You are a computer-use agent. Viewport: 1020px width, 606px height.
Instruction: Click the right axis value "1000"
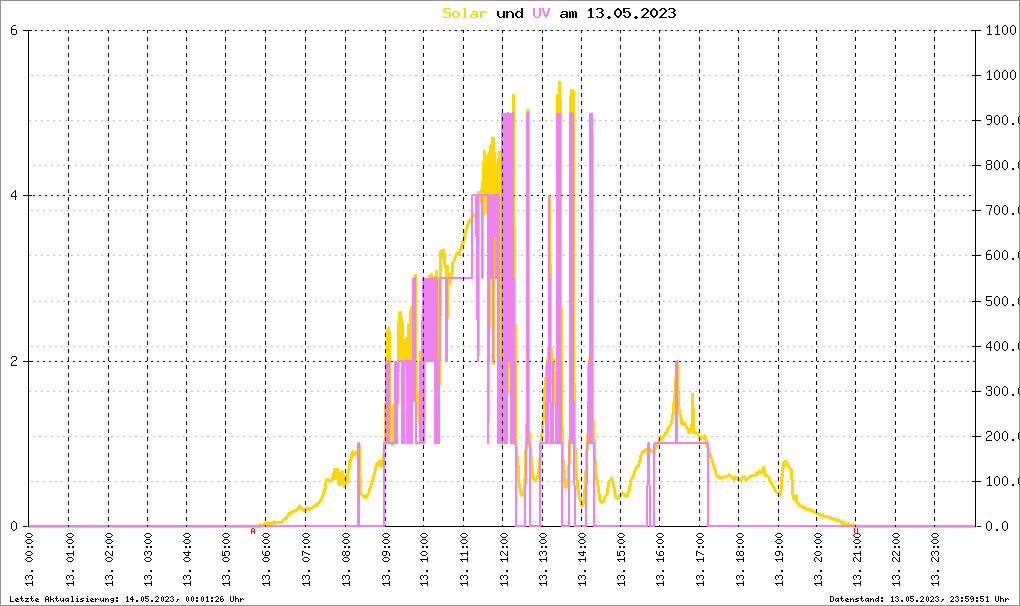pos(1000,75)
